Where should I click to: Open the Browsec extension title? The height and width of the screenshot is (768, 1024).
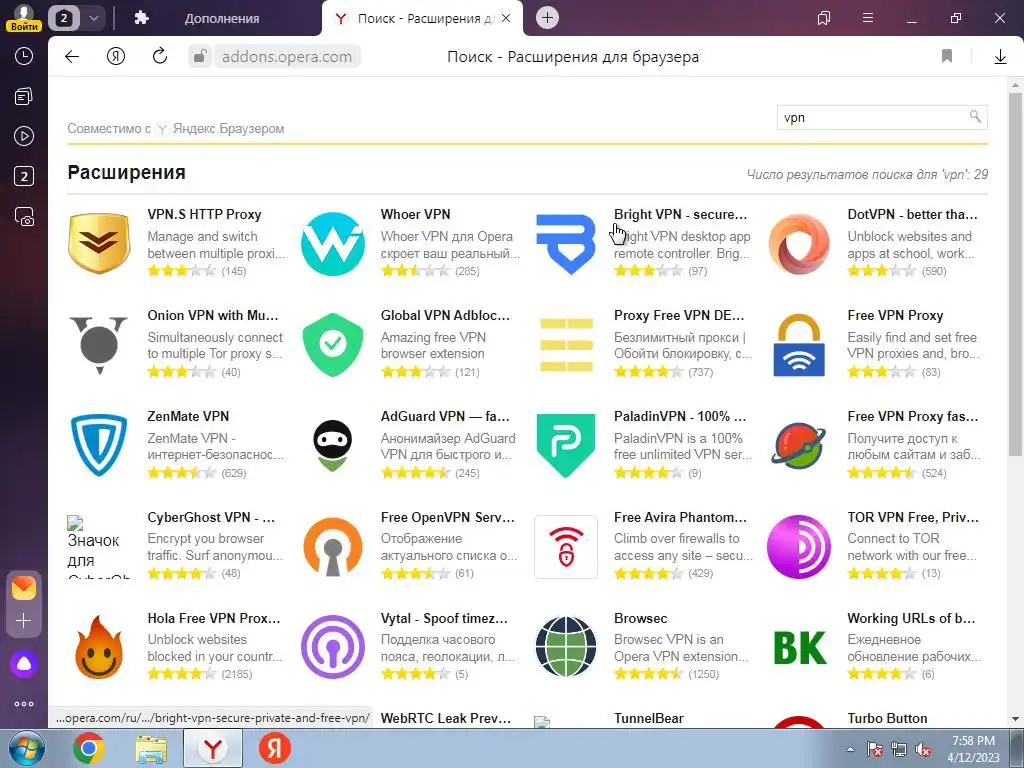click(x=641, y=618)
